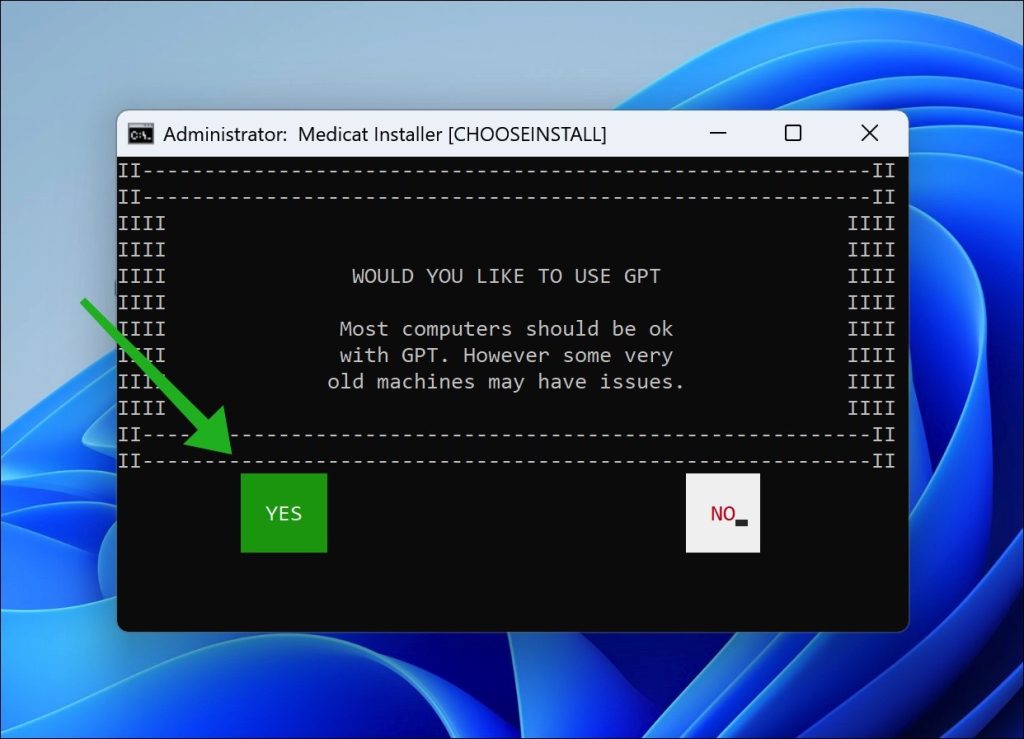Viewport: 1024px width, 739px height.
Task: Click the 'with GPT. However some very' line
Action: click(x=506, y=355)
